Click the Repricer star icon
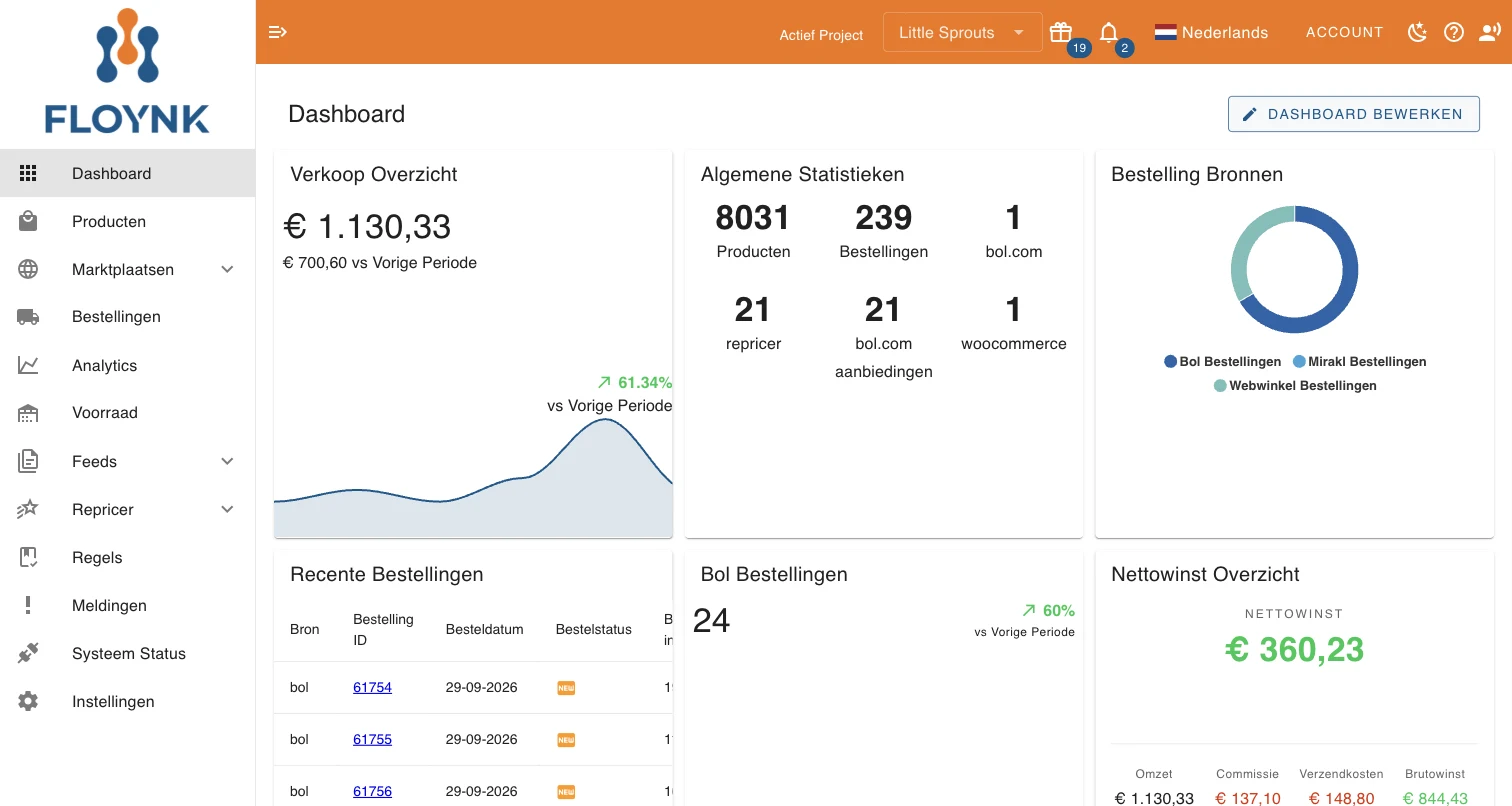 coord(28,509)
